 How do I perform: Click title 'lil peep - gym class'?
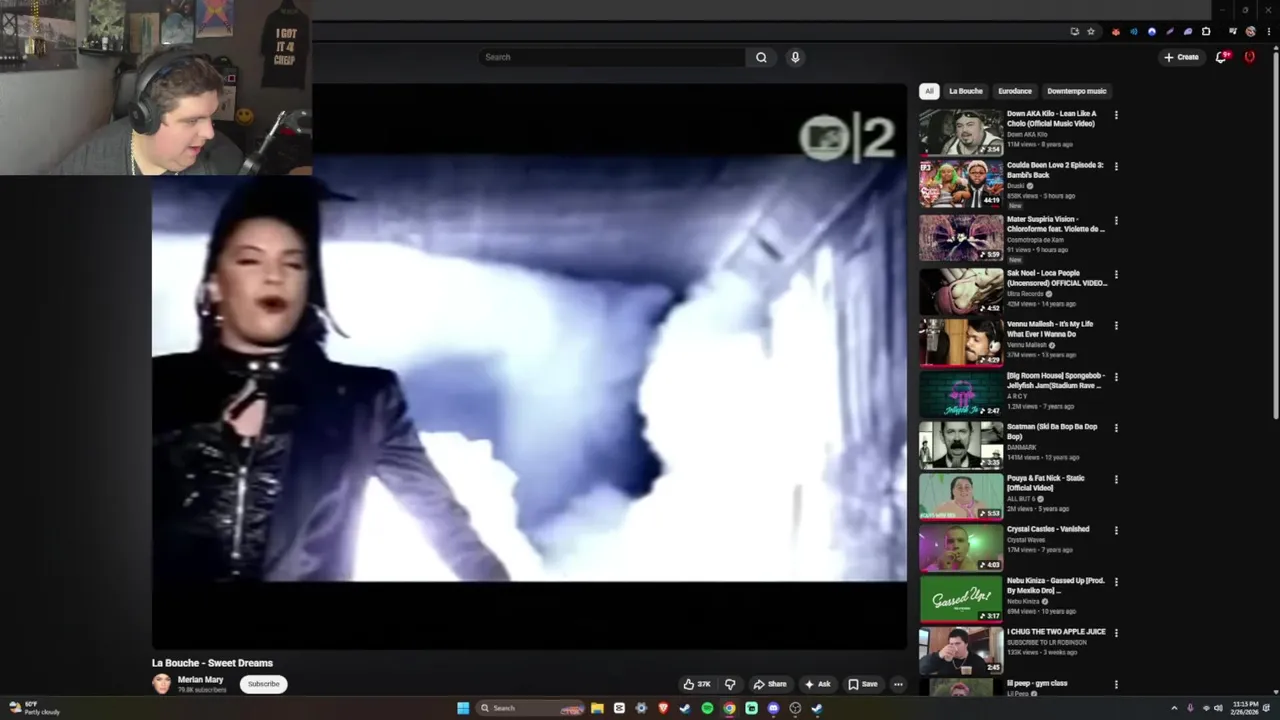(x=1037, y=683)
